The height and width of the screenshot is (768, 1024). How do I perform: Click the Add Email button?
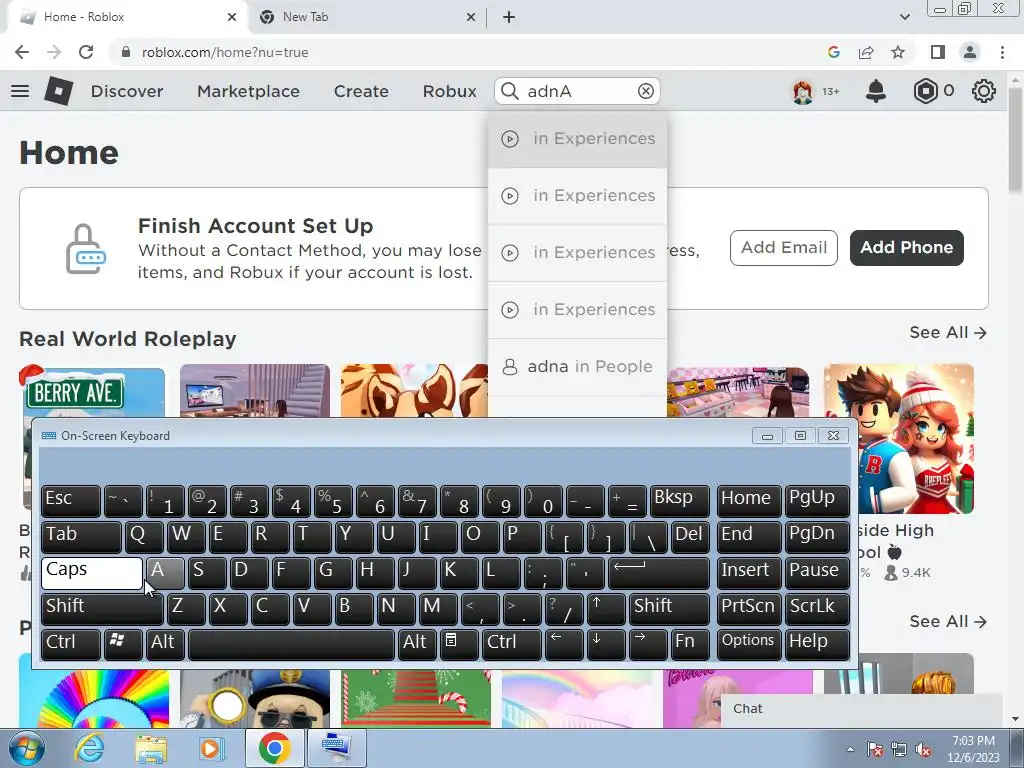coord(784,248)
